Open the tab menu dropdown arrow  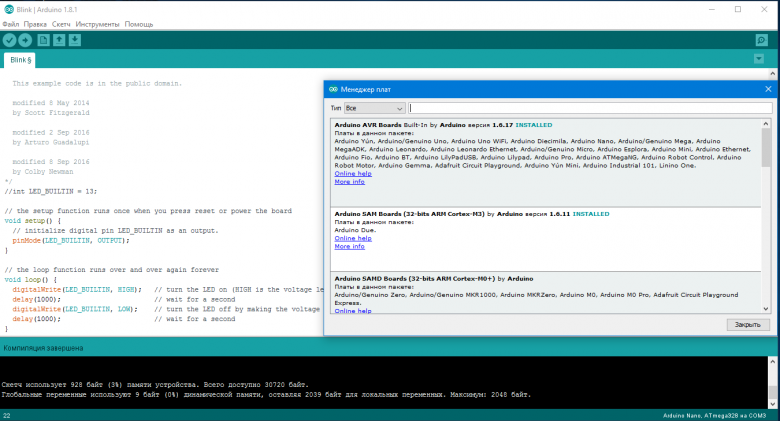[x=759, y=59]
